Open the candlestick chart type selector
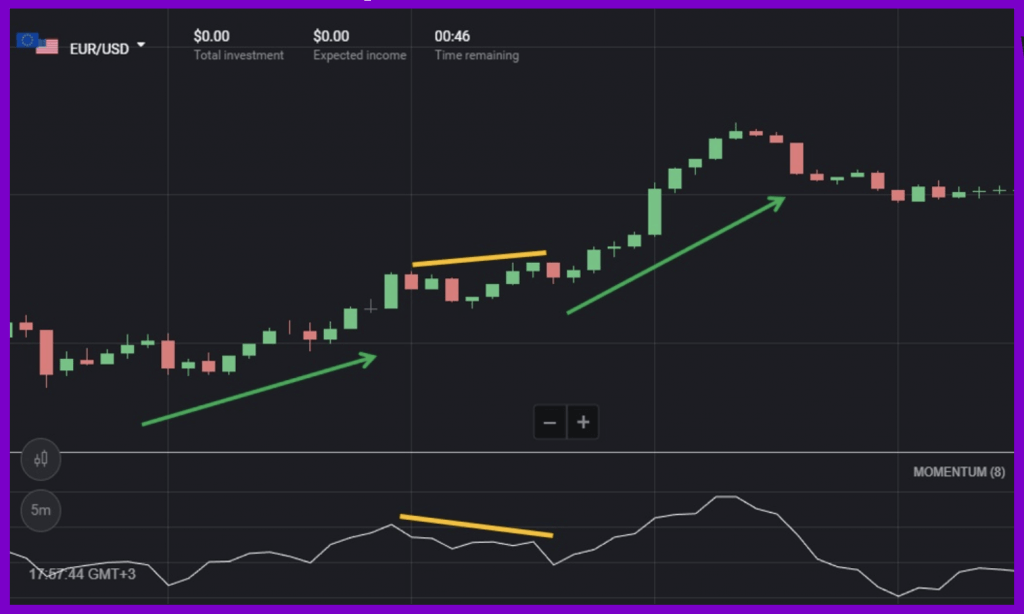 click(x=41, y=460)
